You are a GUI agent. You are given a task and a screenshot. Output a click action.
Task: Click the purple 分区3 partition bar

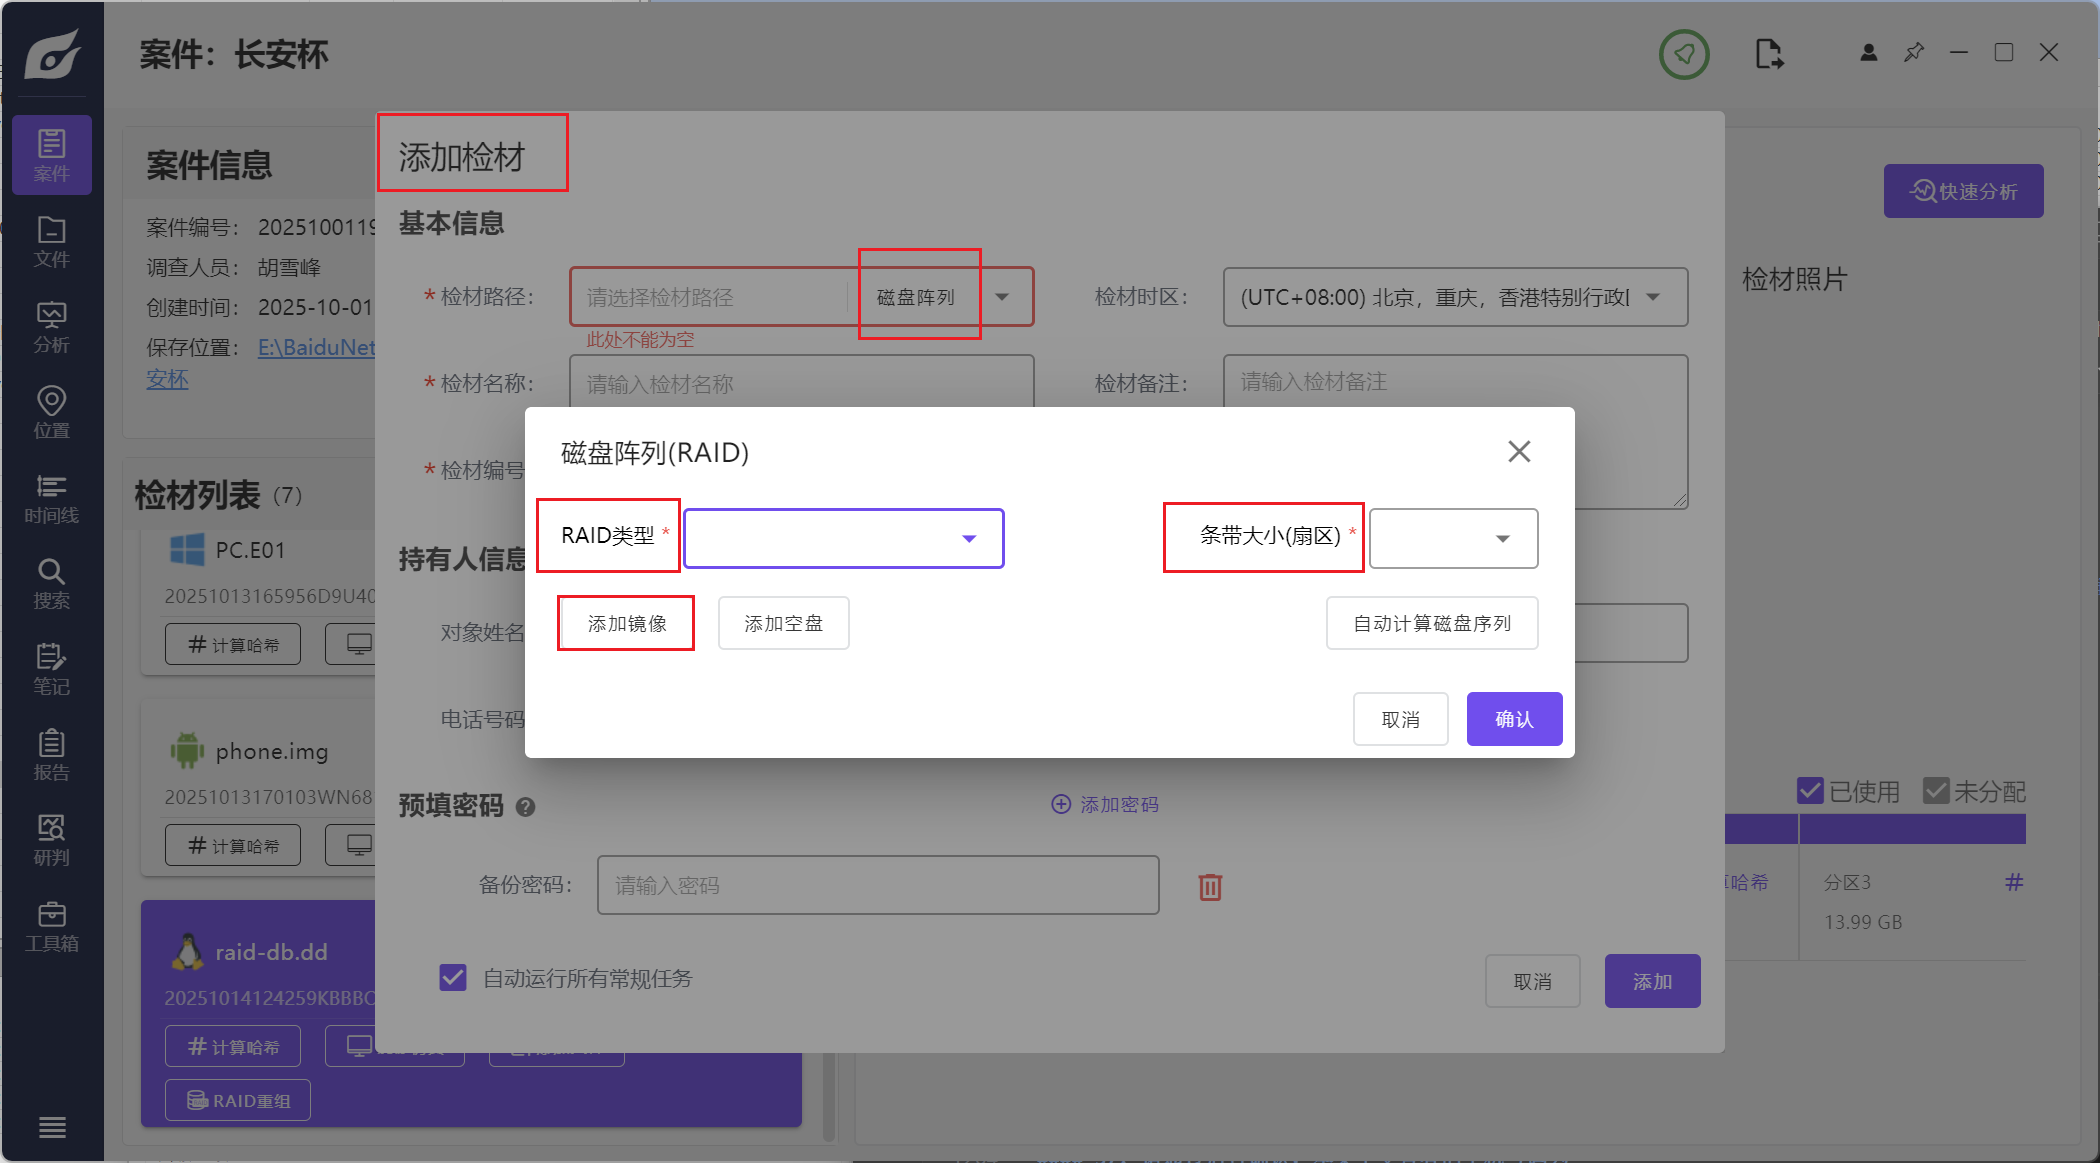[x=1912, y=829]
